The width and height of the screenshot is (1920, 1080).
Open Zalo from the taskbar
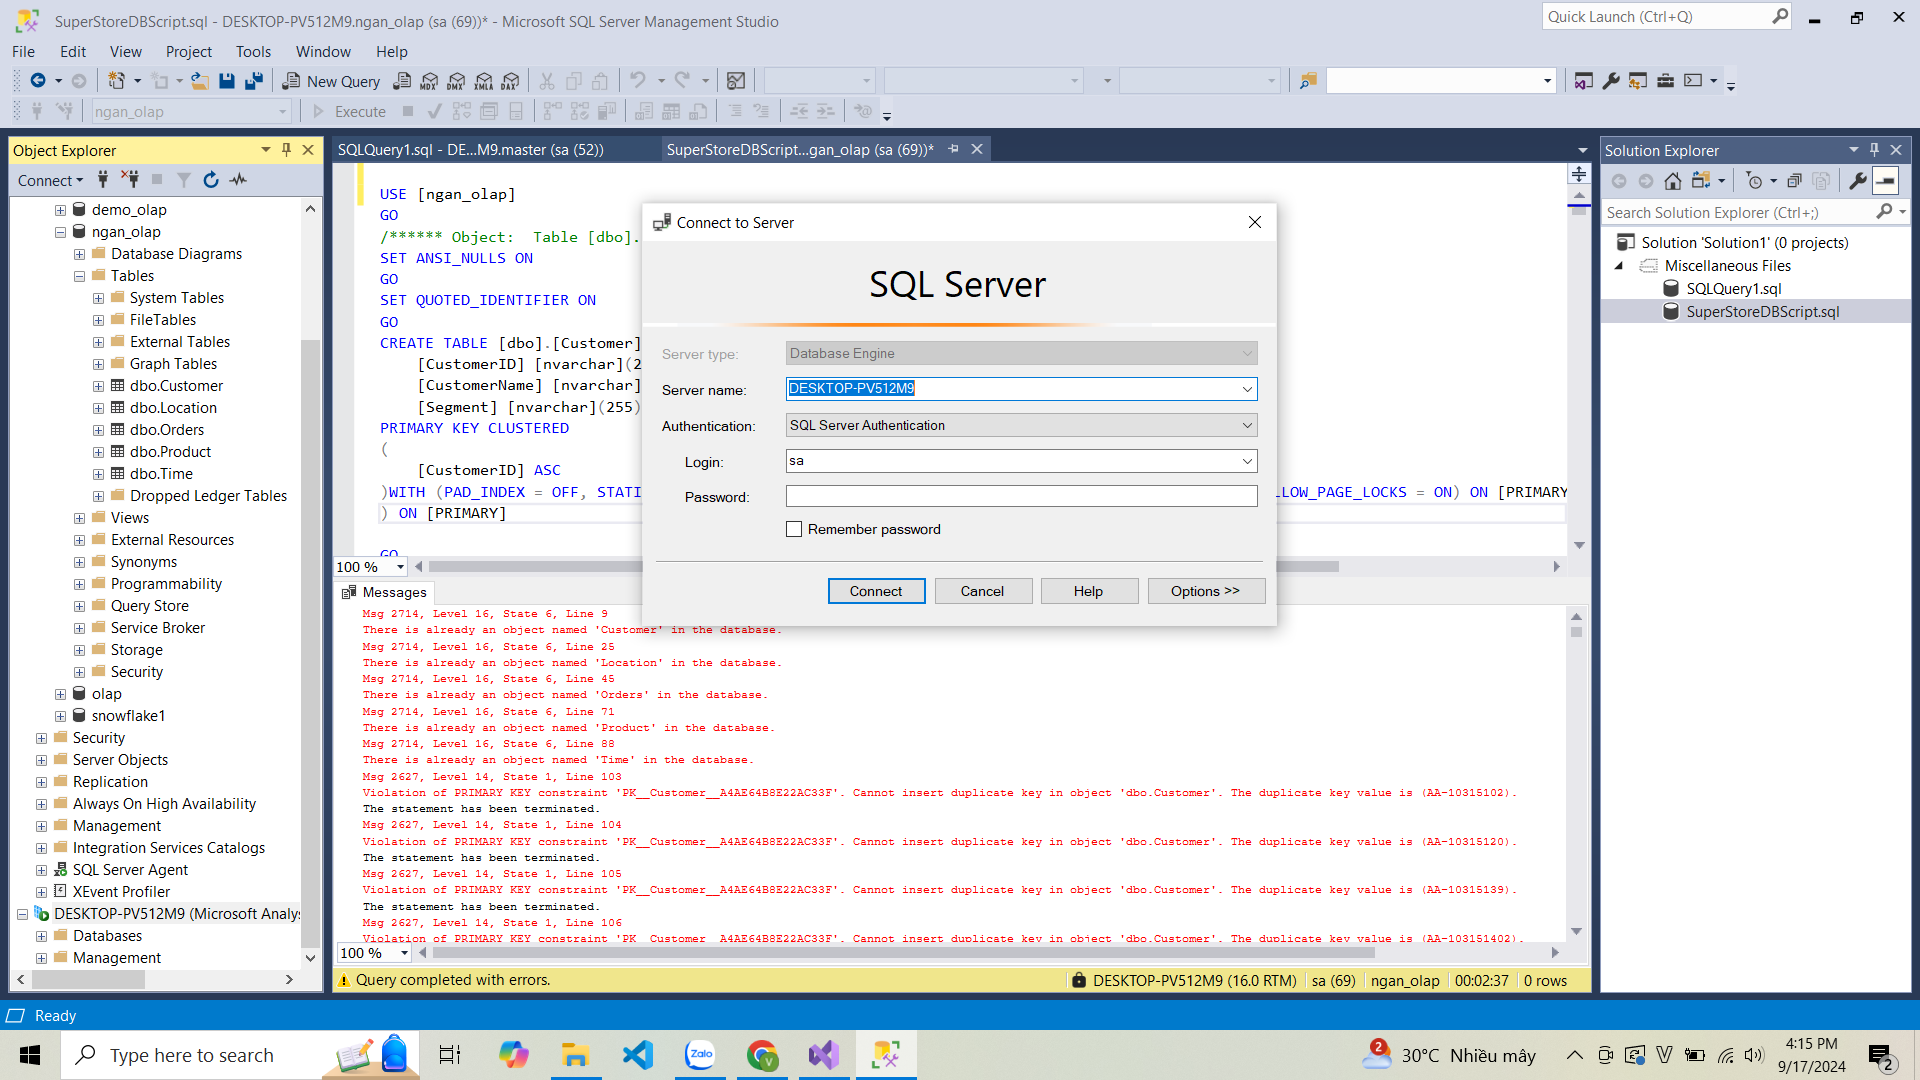(x=700, y=1055)
